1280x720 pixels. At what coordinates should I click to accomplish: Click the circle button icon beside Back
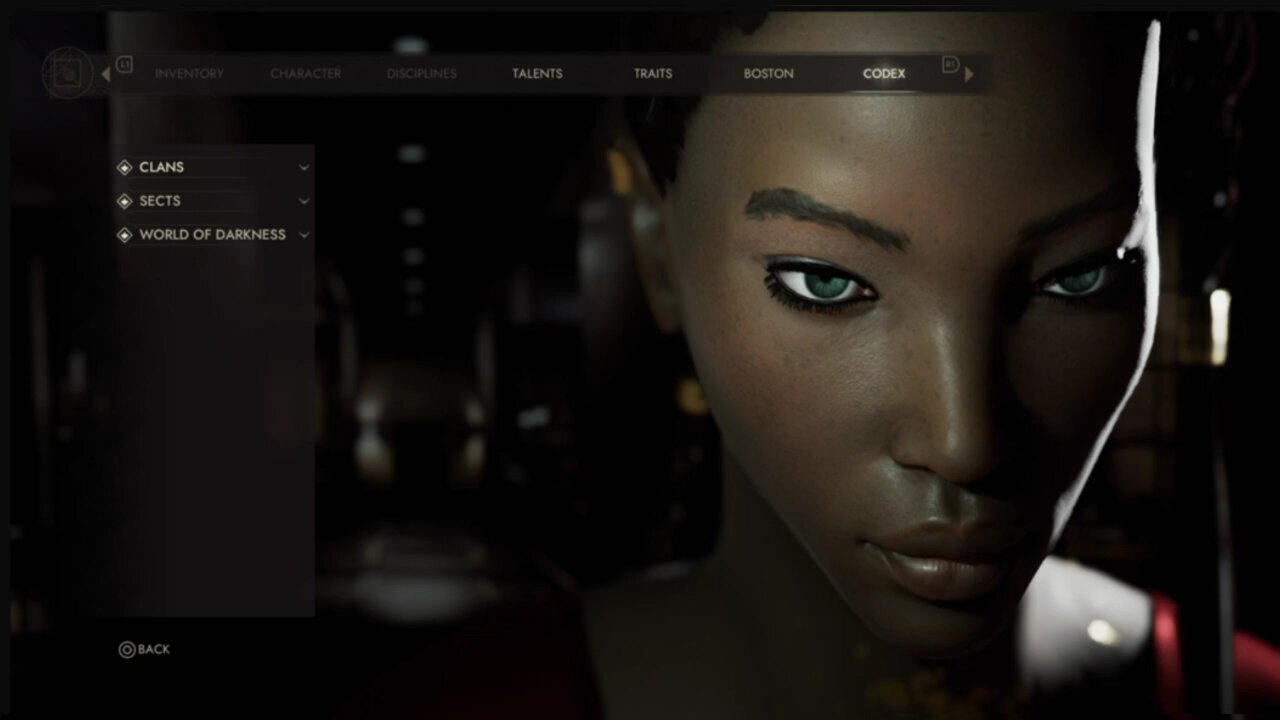pos(127,650)
